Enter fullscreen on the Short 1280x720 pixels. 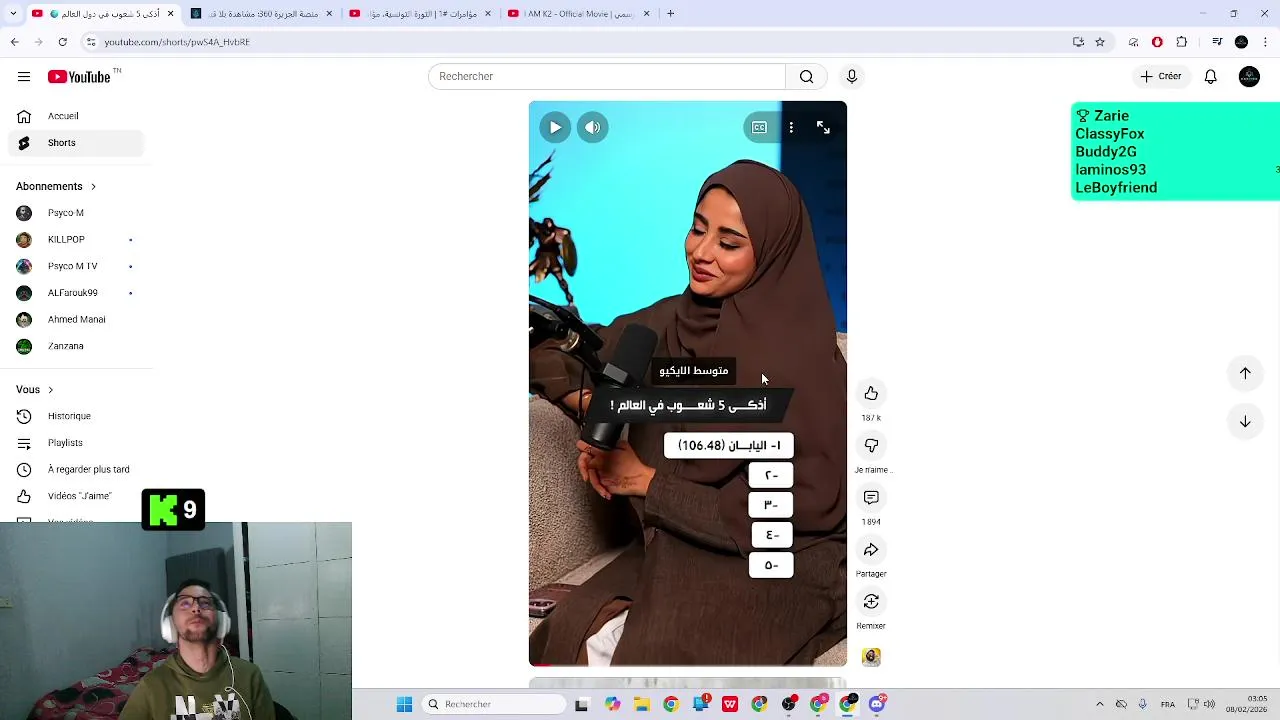(x=823, y=127)
